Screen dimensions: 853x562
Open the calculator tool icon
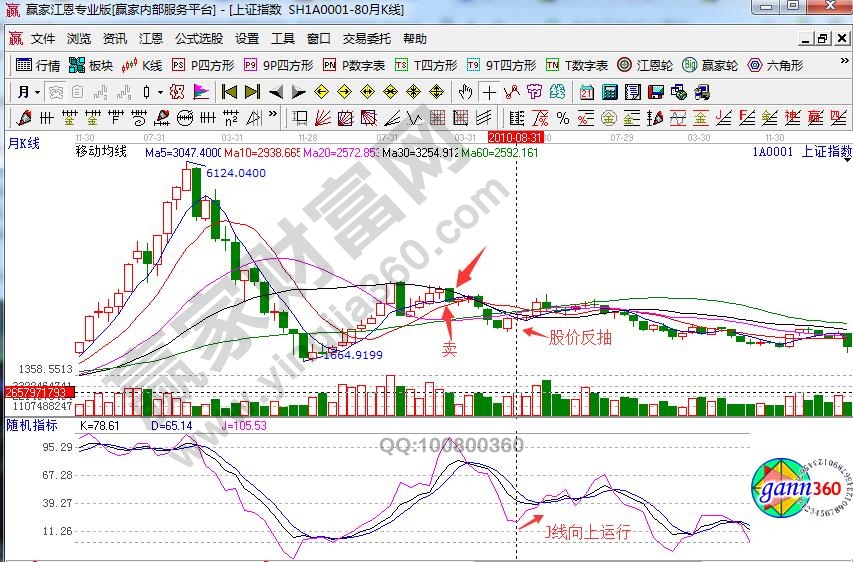point(607,92)
